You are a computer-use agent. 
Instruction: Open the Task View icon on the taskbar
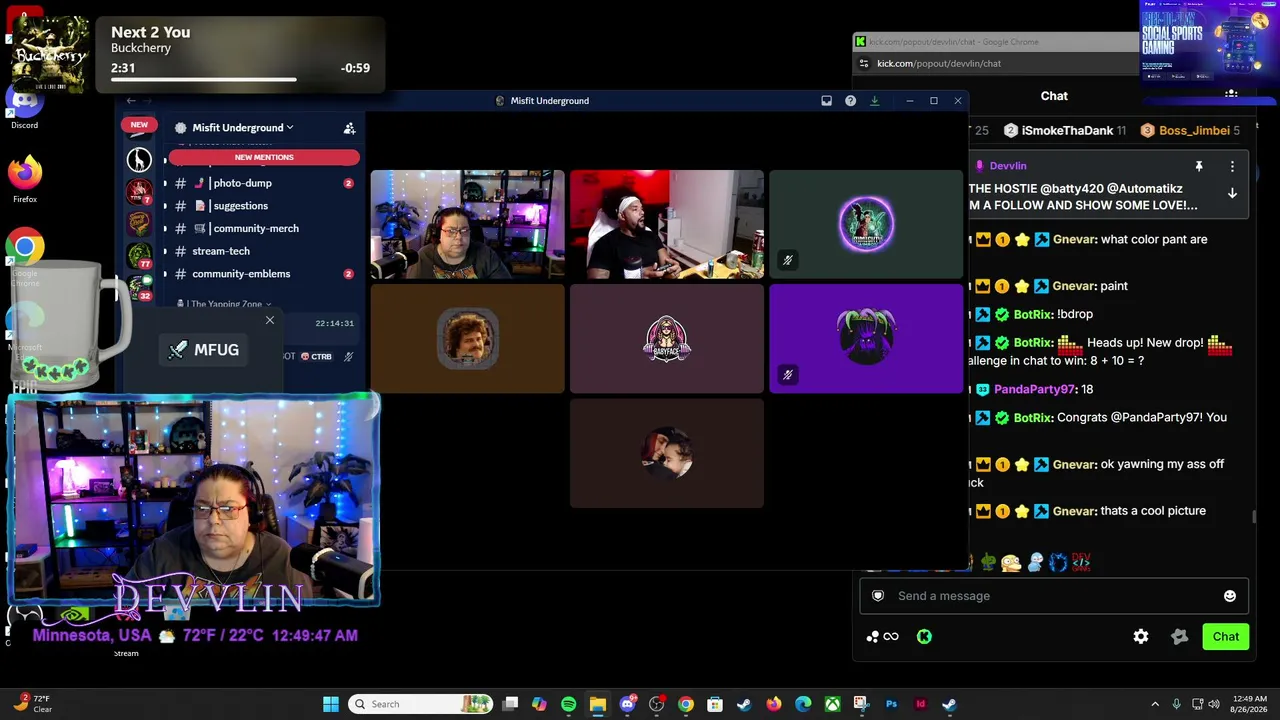tap(510, 704)
